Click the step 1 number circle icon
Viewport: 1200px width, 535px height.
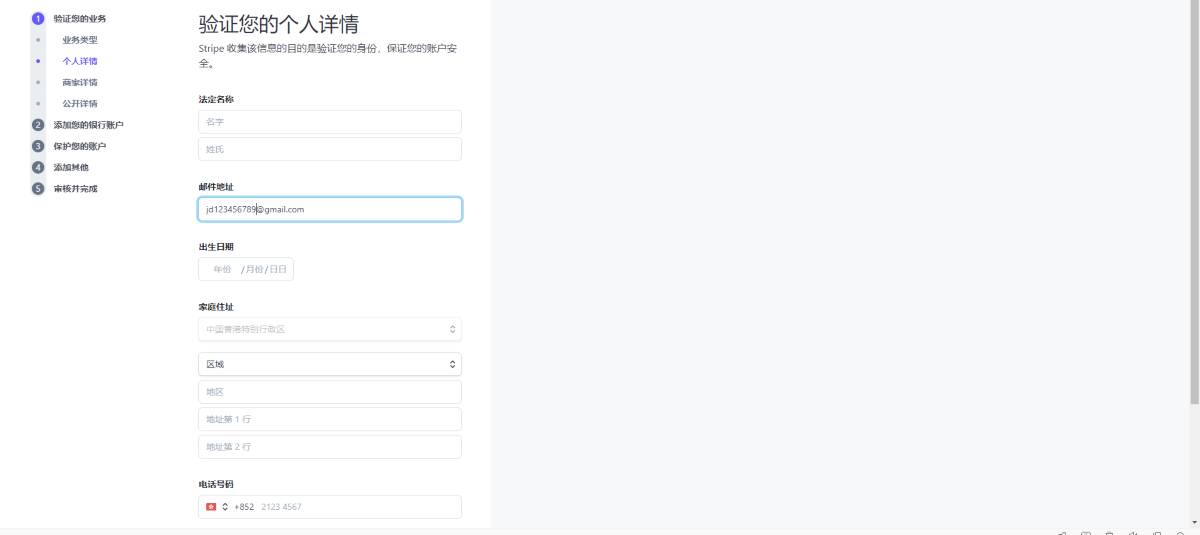pos(38,18)
